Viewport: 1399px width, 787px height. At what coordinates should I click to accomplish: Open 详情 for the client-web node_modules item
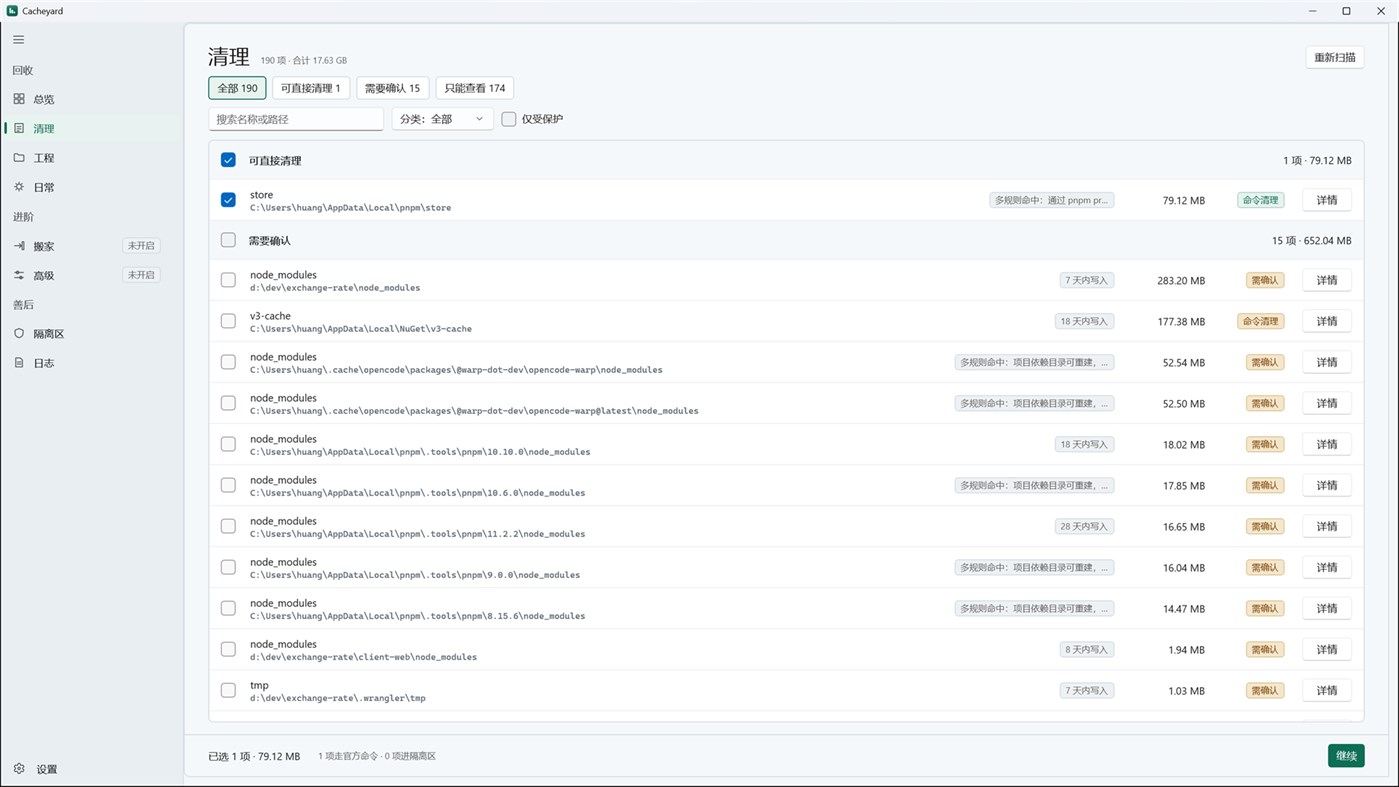click(x=1327, y=649)
